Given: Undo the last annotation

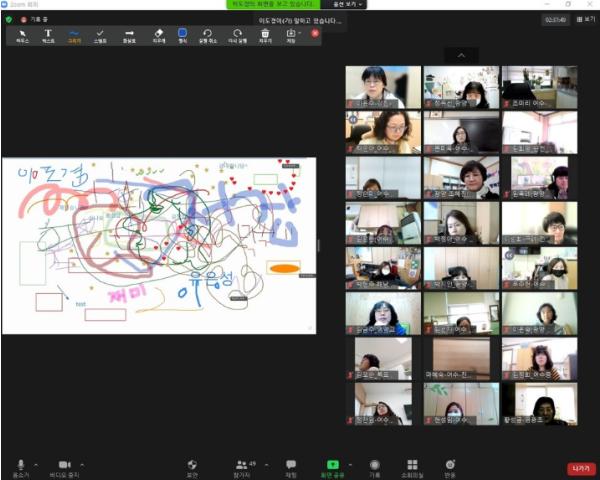Looking at the screenshot, I should click(x=208, y=36).
